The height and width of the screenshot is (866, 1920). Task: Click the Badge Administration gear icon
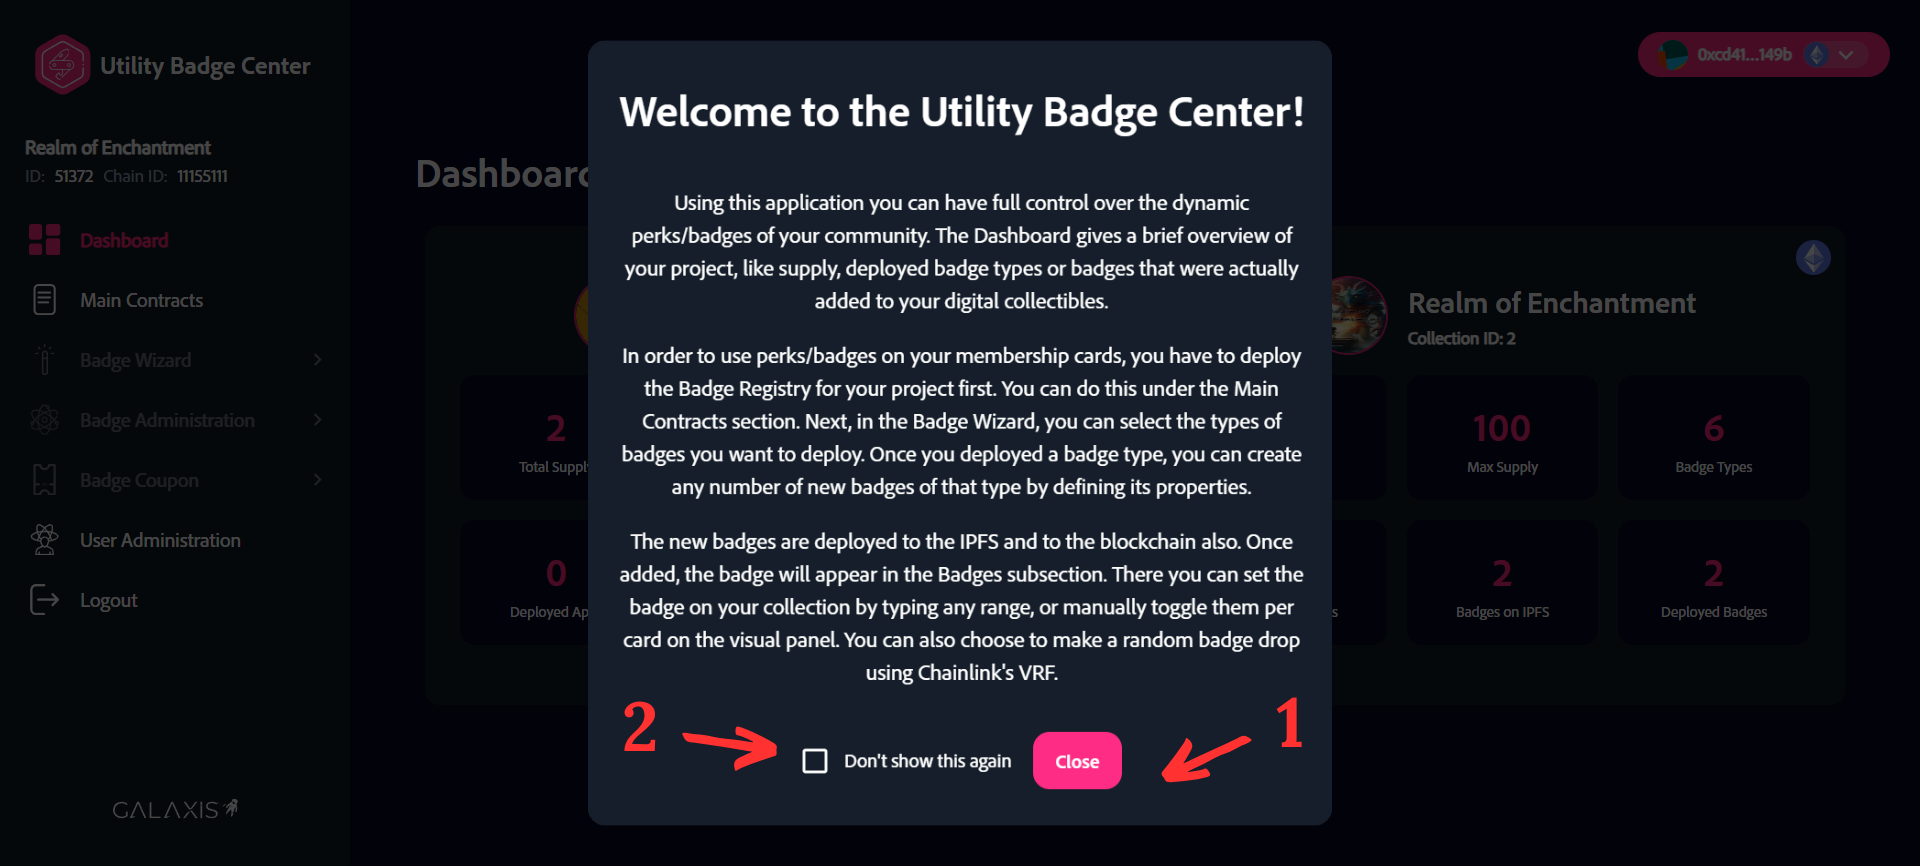pos(44,420)
